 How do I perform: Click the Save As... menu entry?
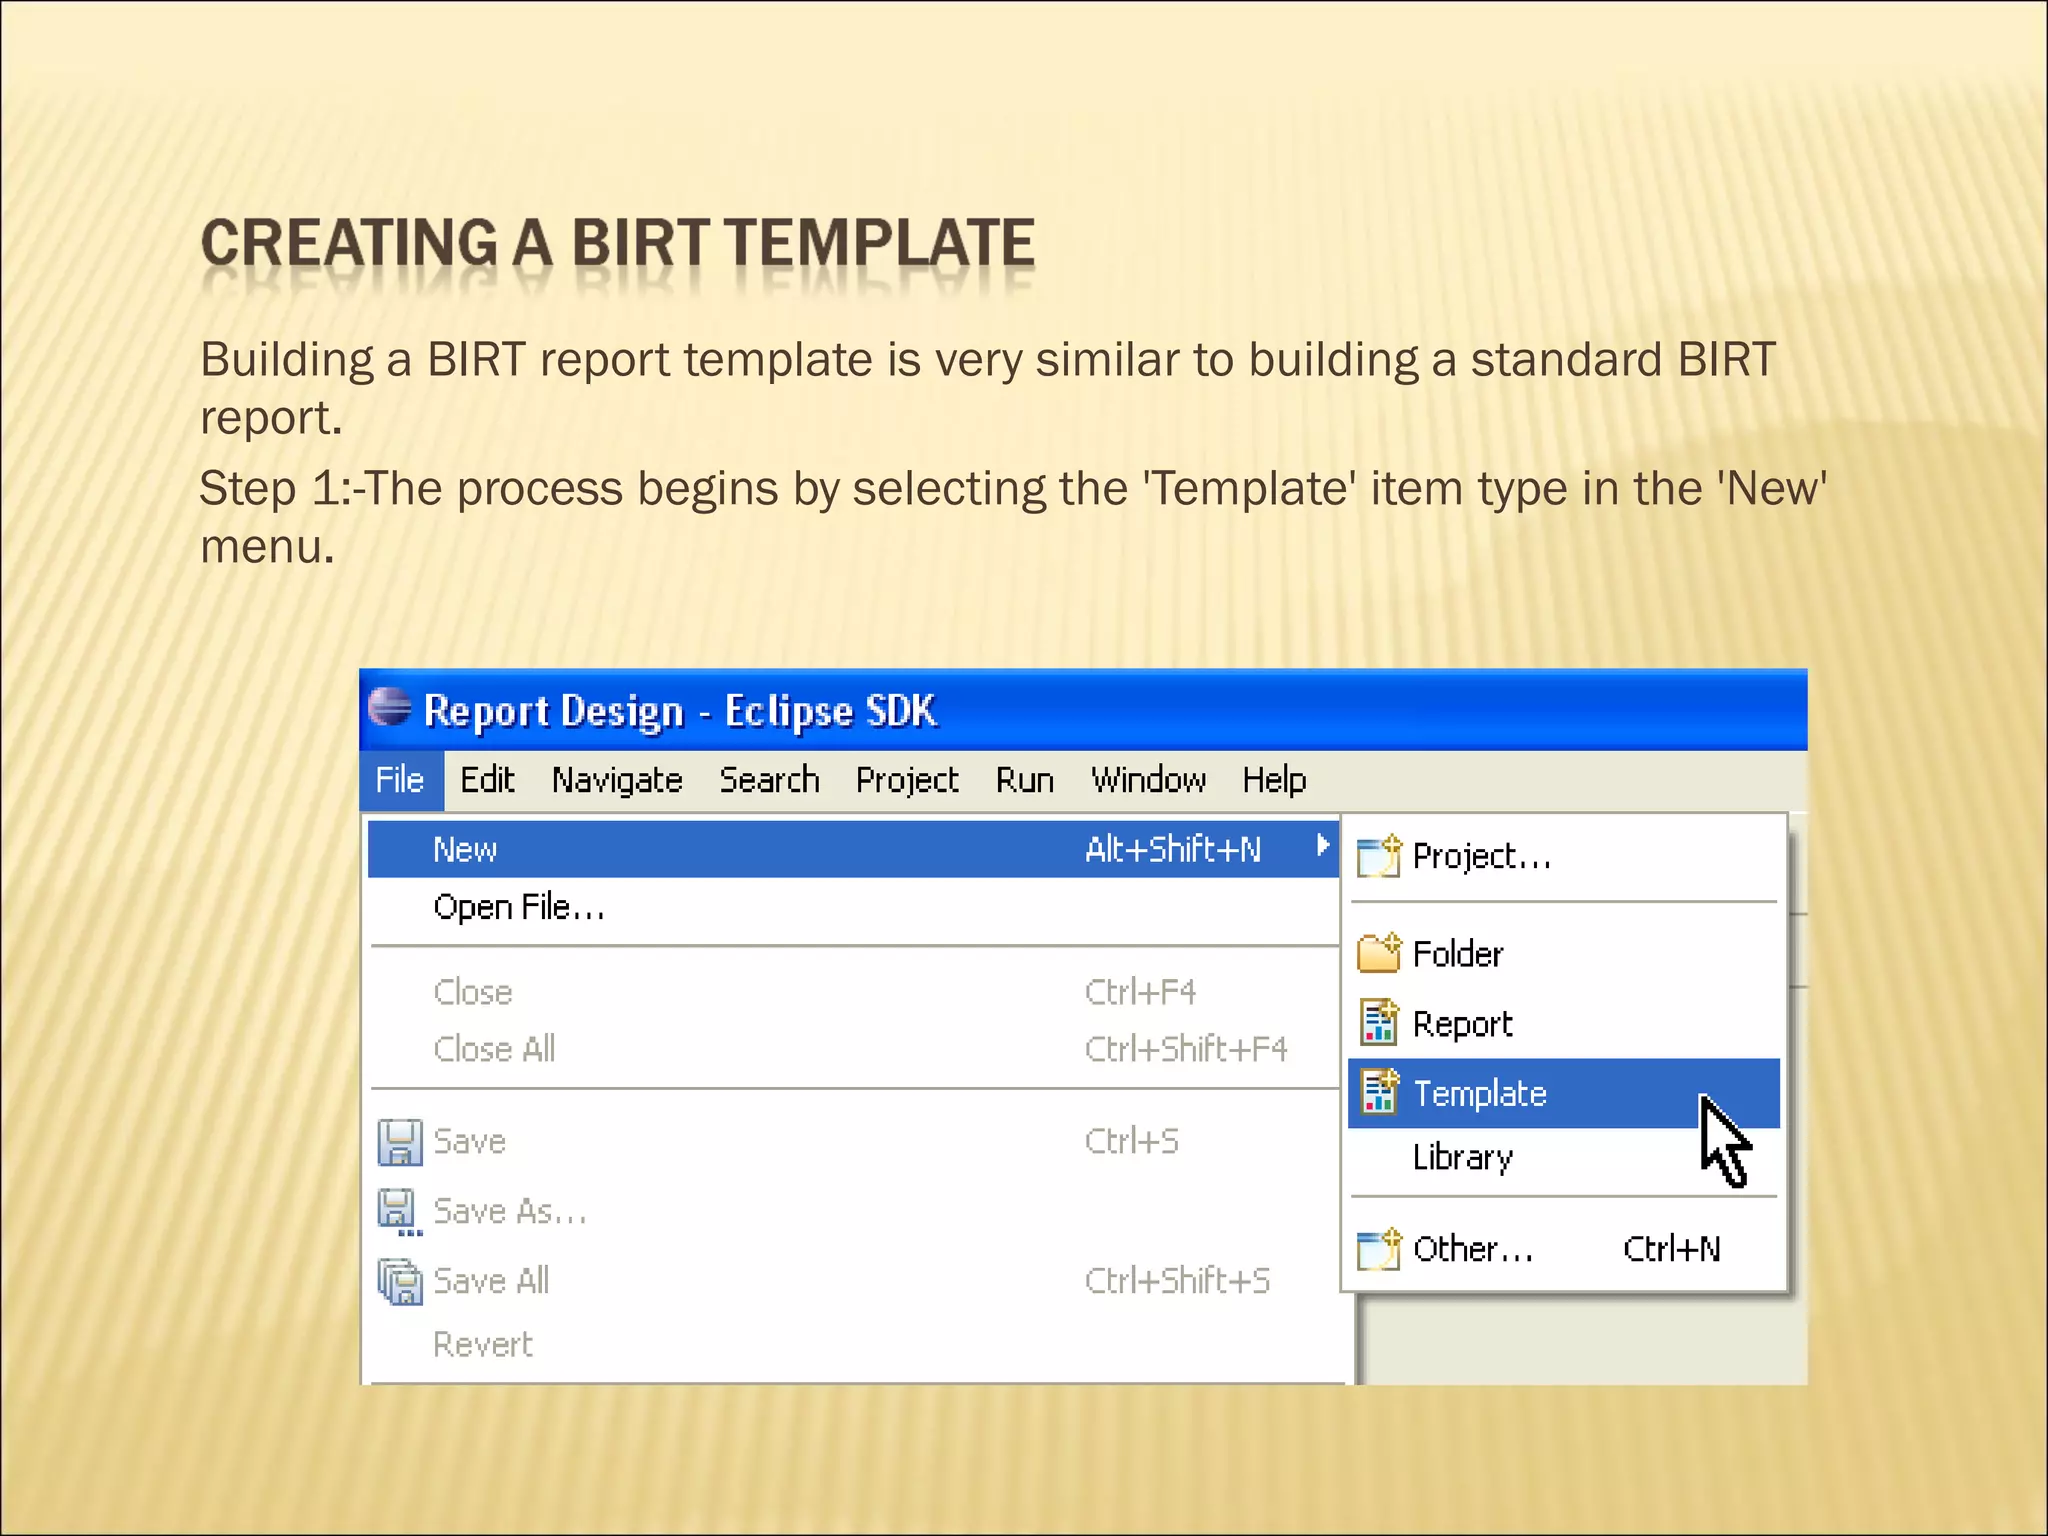[853, 1211]
